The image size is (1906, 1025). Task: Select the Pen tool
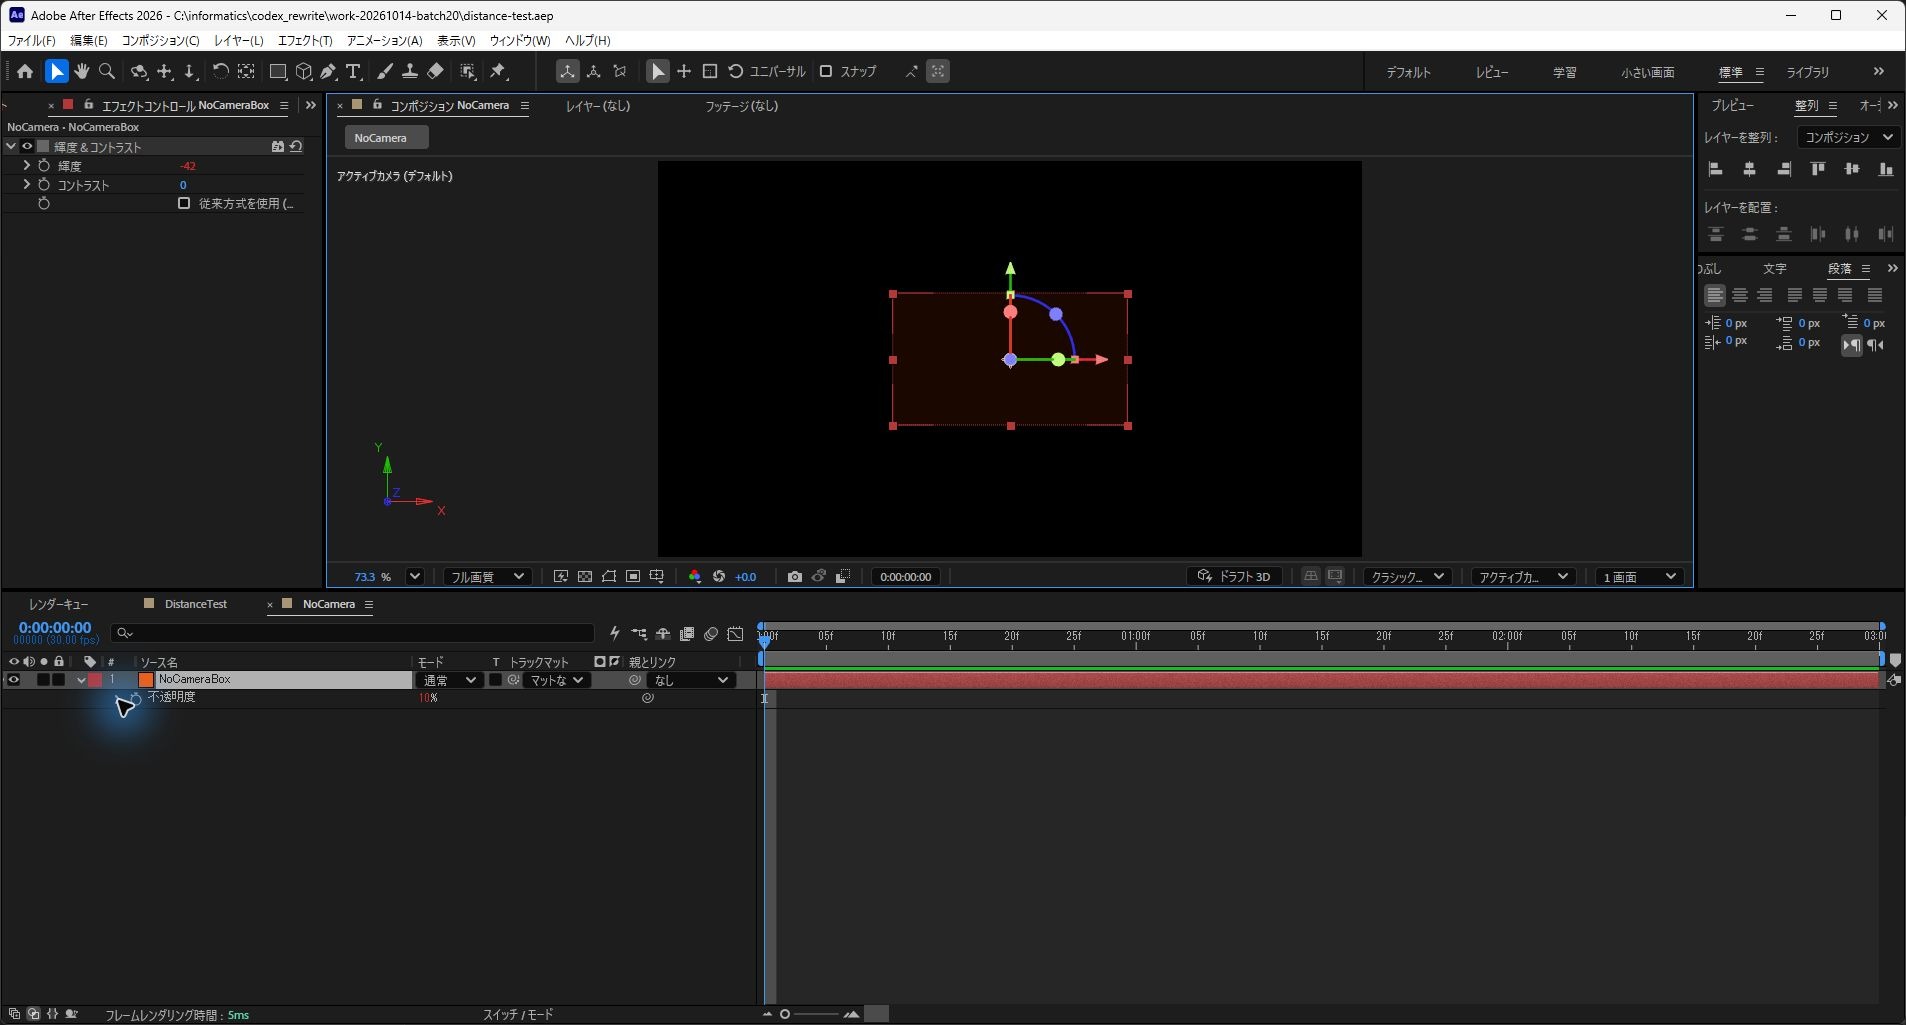pyautogui.click(x=328, y=71)
